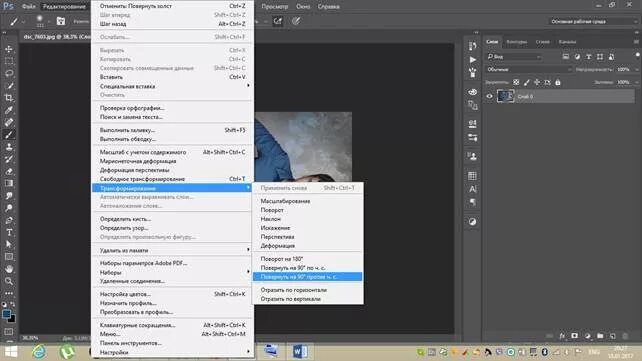
Task: Add a layer mask button
Action: pos(574,336)
